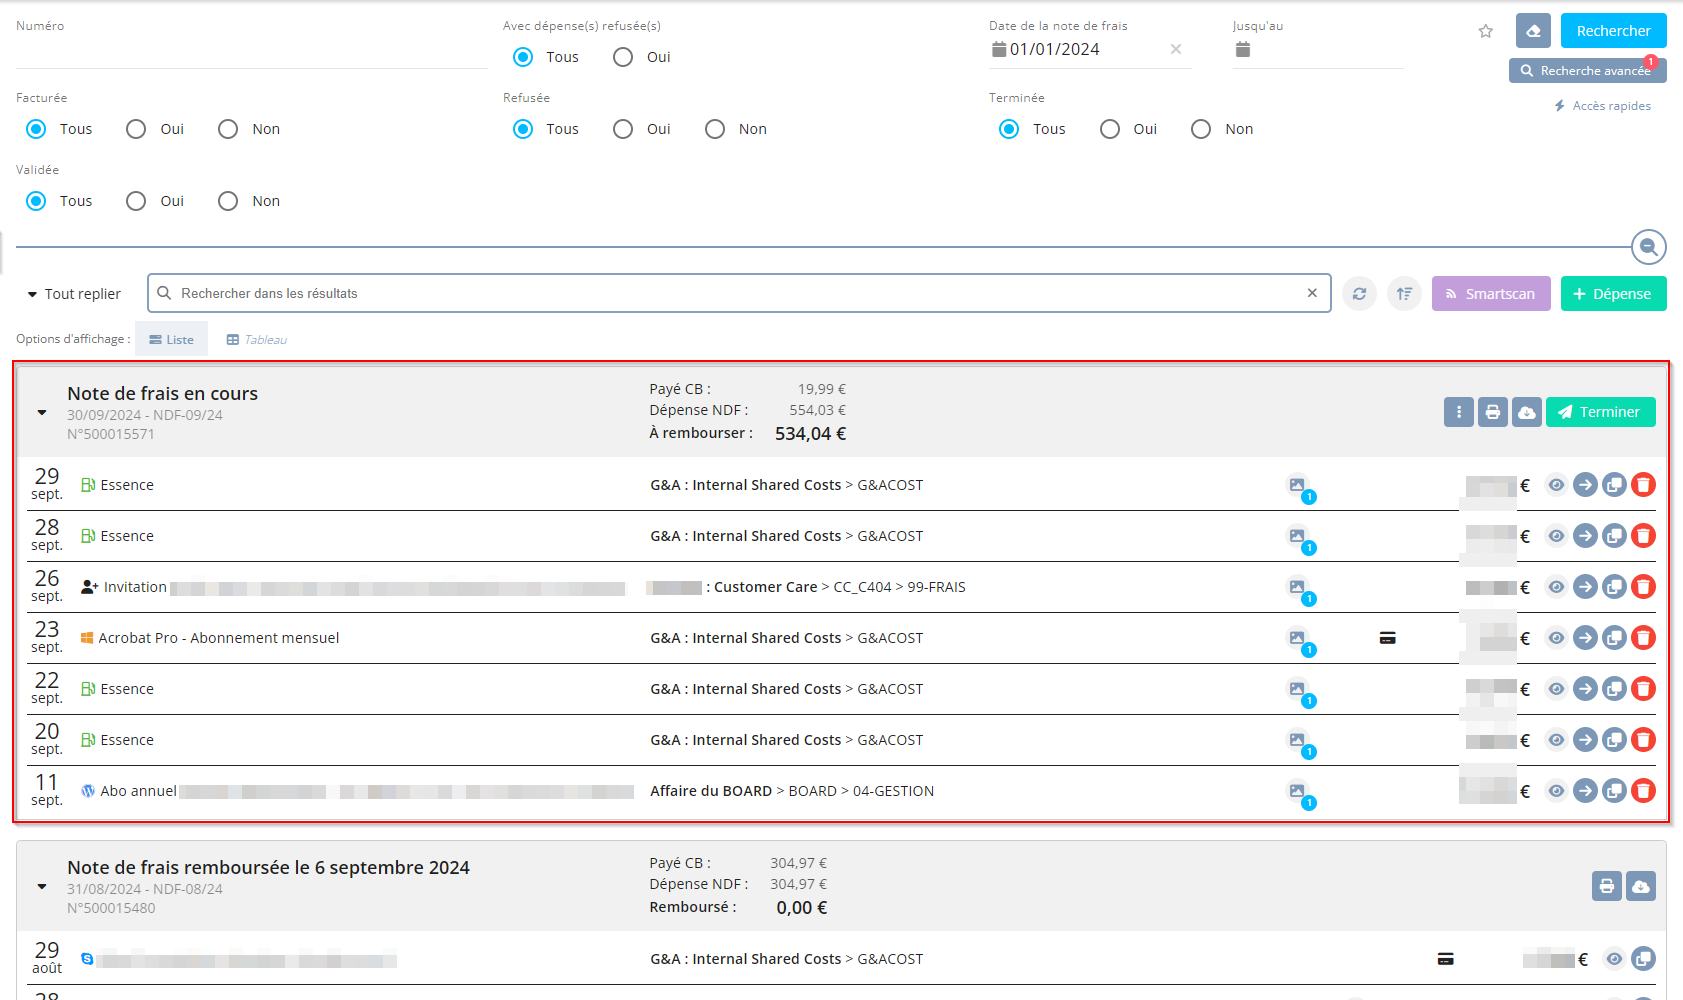This screenshot has width=1683, height=1000.
Task: Select Non under Terminée
Action: point(1201,129)
